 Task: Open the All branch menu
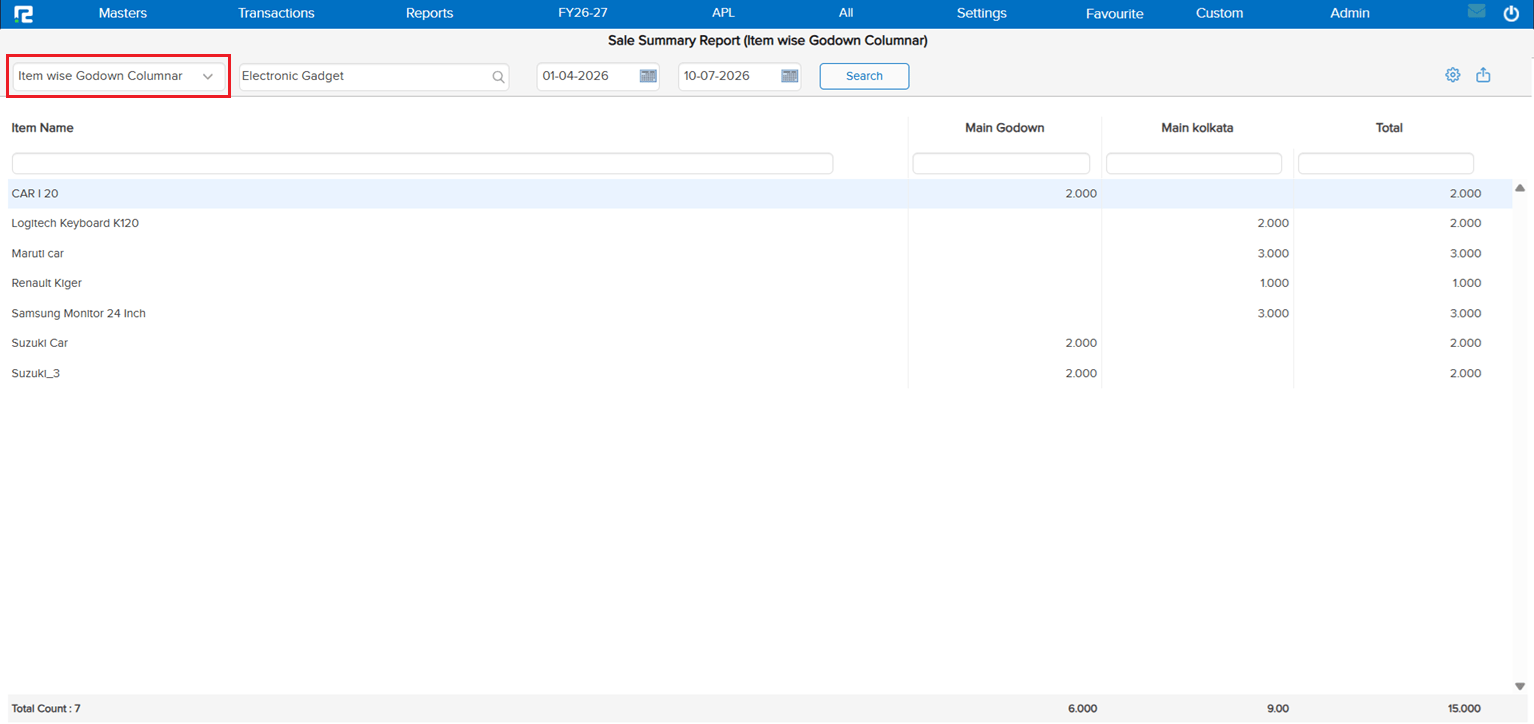pyautogui.click(x=846, y=13)
